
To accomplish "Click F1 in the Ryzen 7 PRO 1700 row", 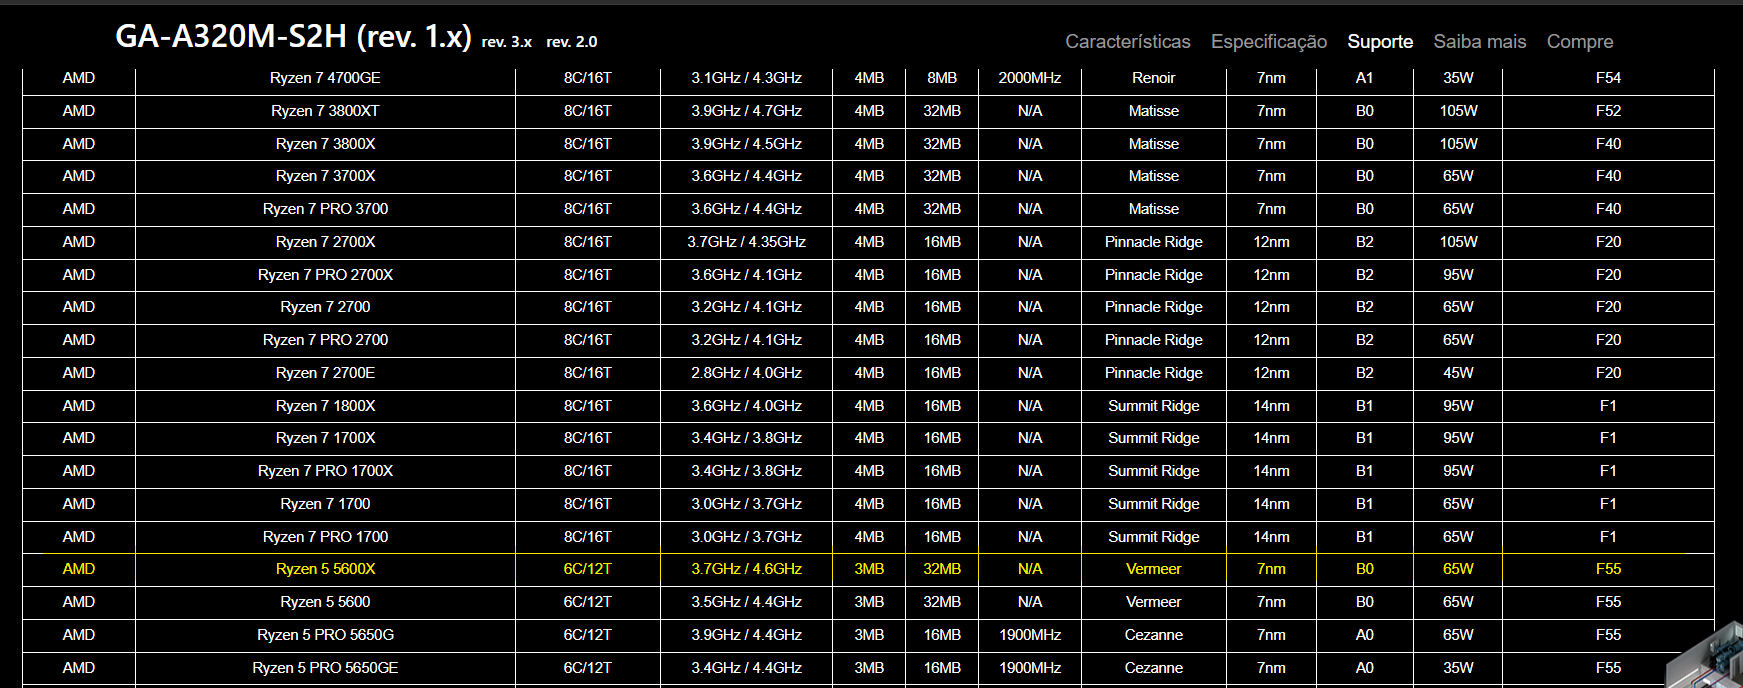I will click(x=1608, y=537).
